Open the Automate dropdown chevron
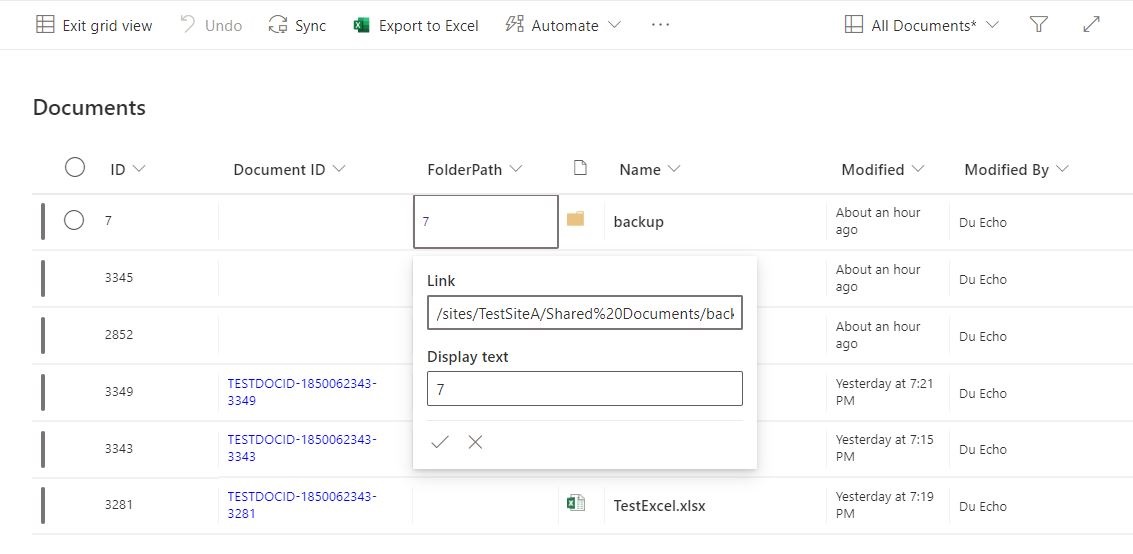Viewport: 1133px width, 554px height. 614,25
